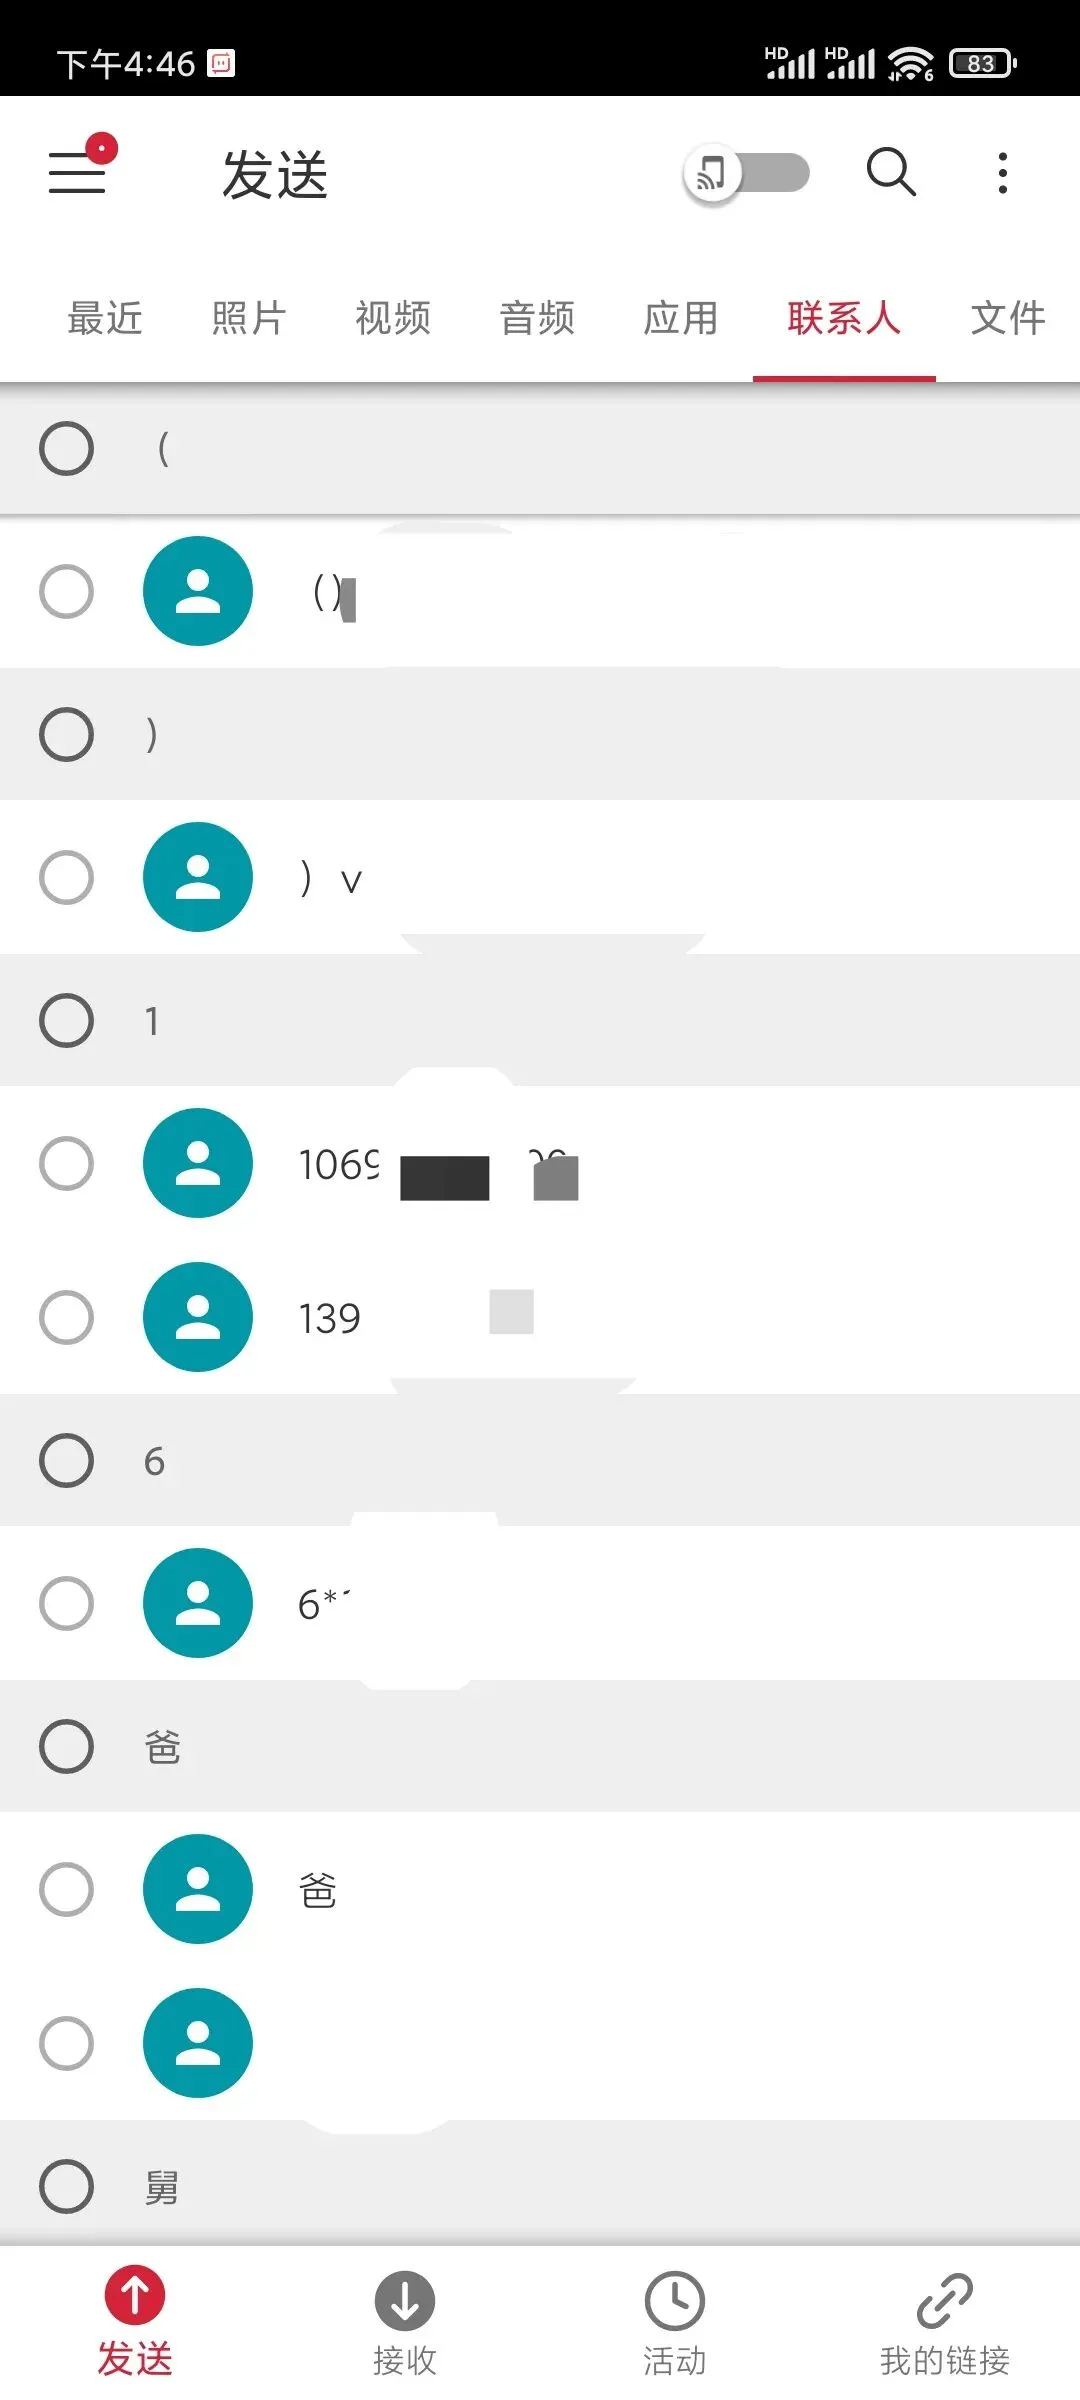
Task: Go to the 应用 tab
Action: pos(681,318)
